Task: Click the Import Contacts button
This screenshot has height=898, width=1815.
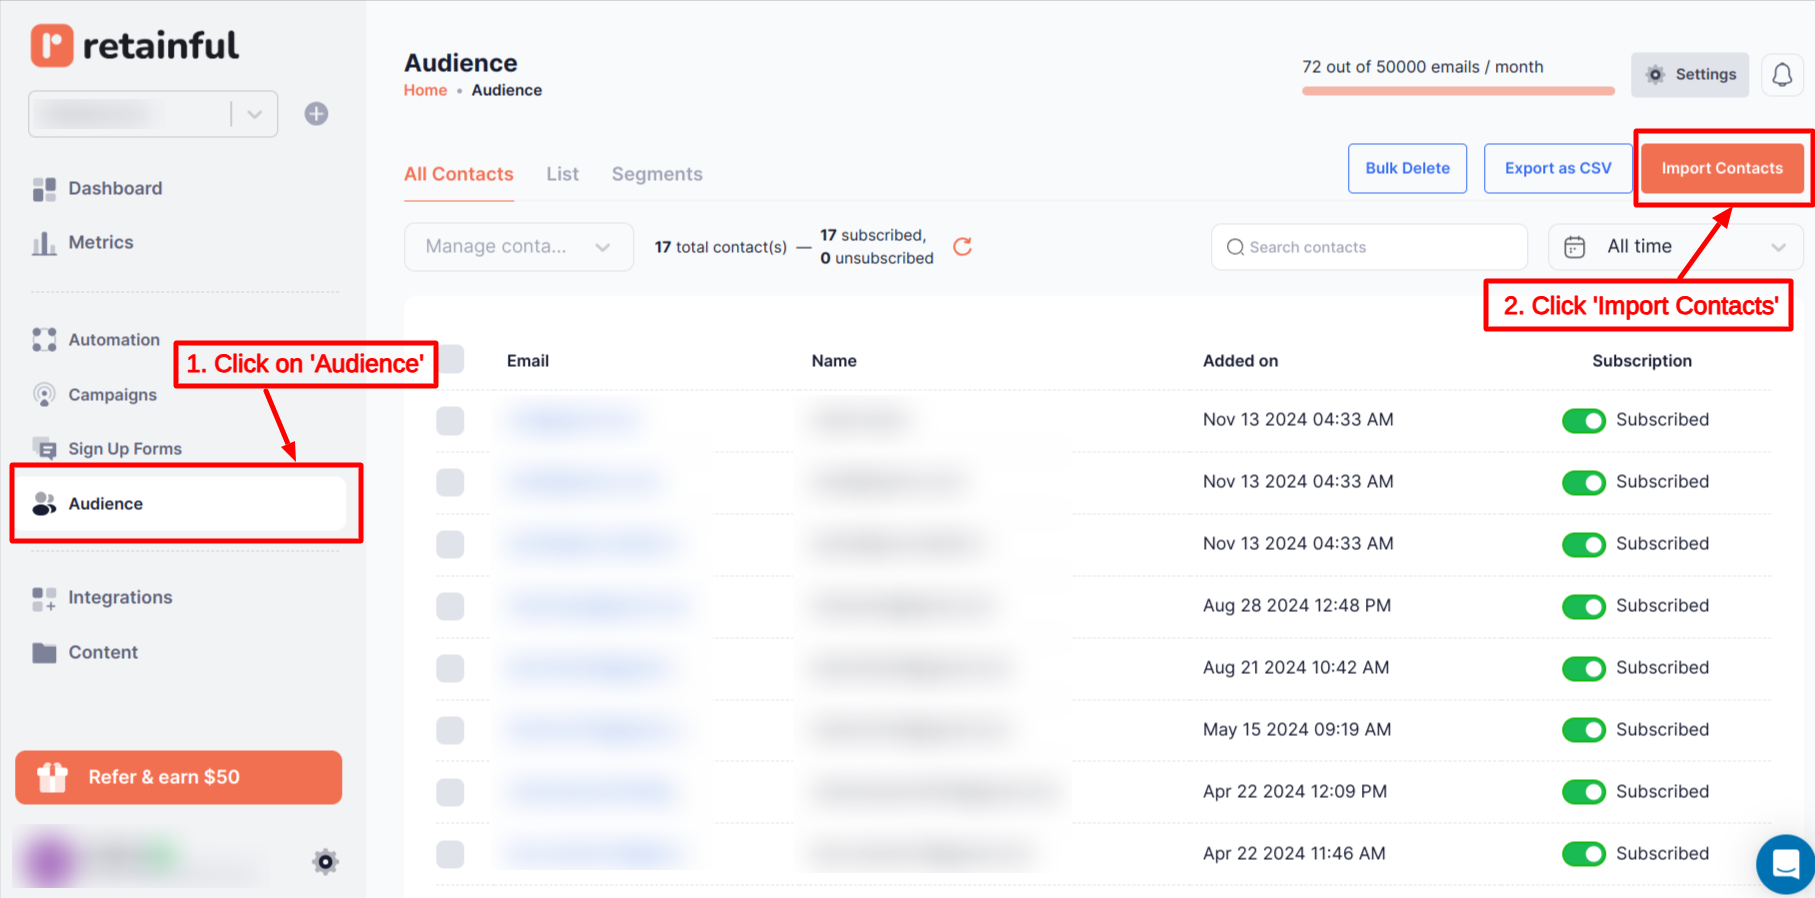Action: point(1721,168)
